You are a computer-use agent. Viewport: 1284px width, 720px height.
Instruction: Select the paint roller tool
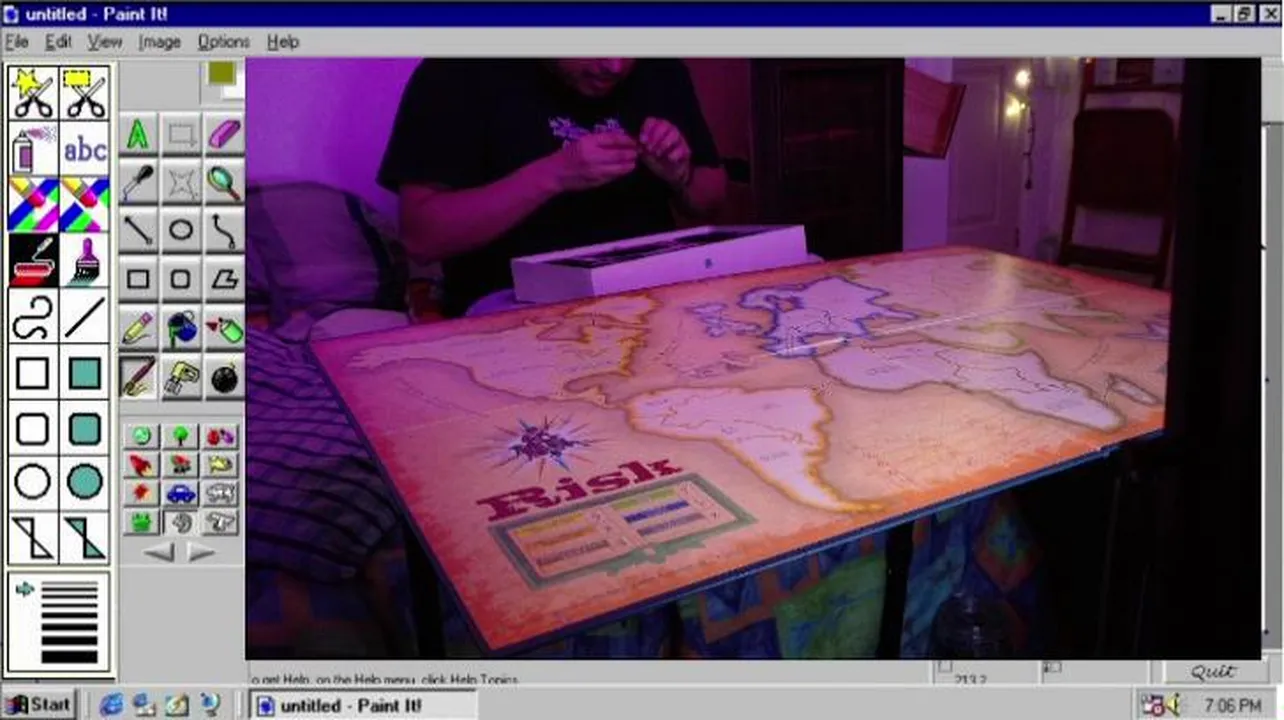32,260
